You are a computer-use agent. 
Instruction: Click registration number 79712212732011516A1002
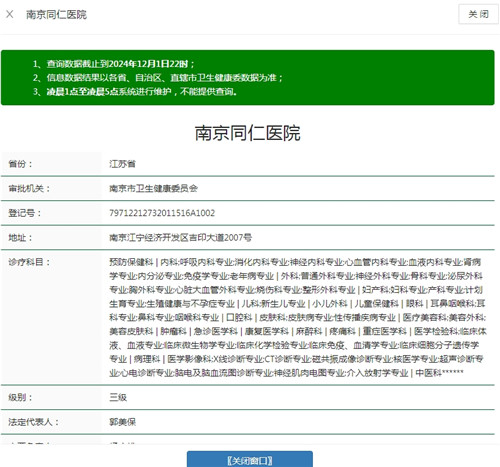162,213
